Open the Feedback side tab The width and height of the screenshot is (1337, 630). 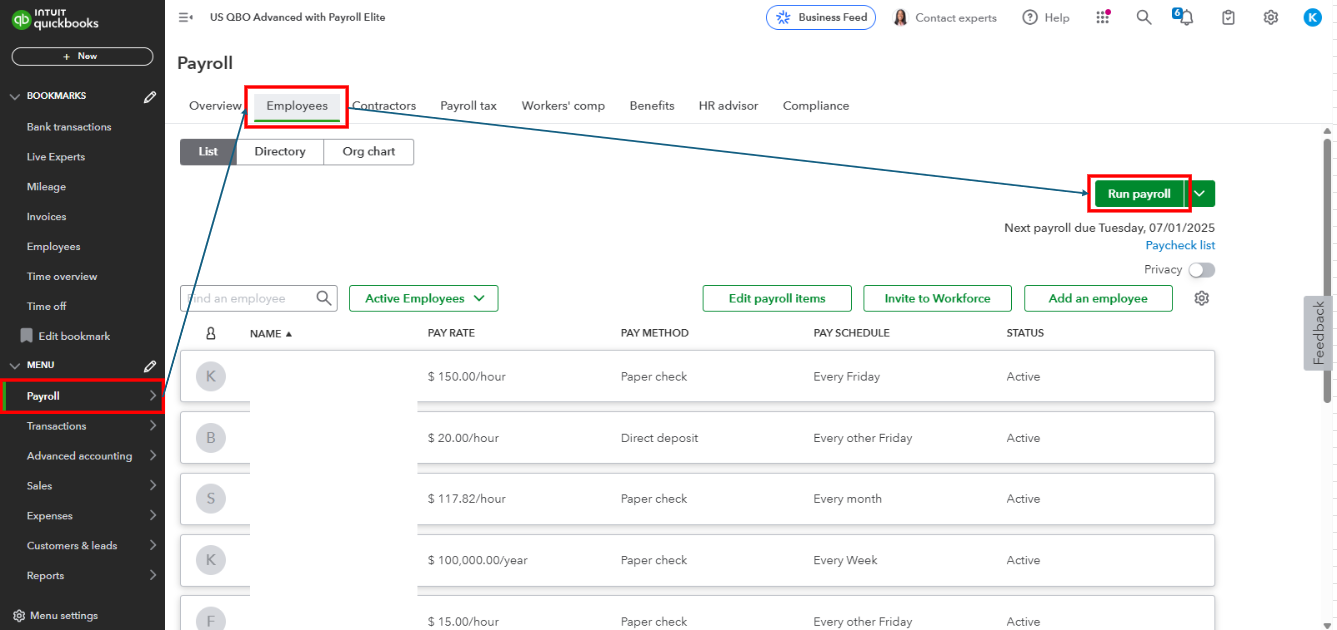coord(1319,333)
